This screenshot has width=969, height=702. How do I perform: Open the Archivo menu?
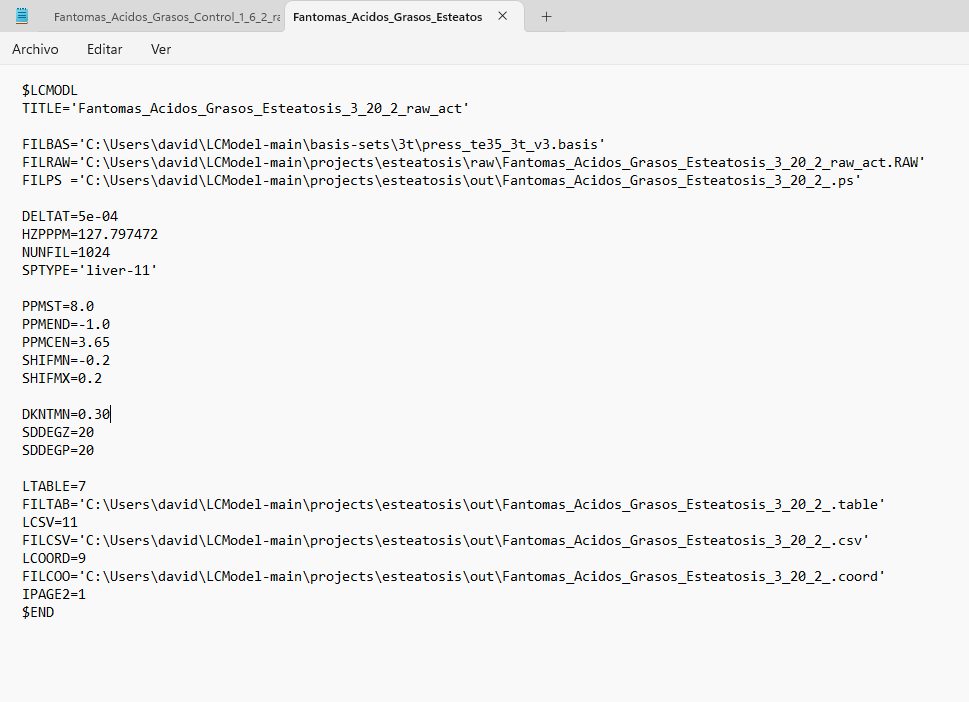(35, 49)
